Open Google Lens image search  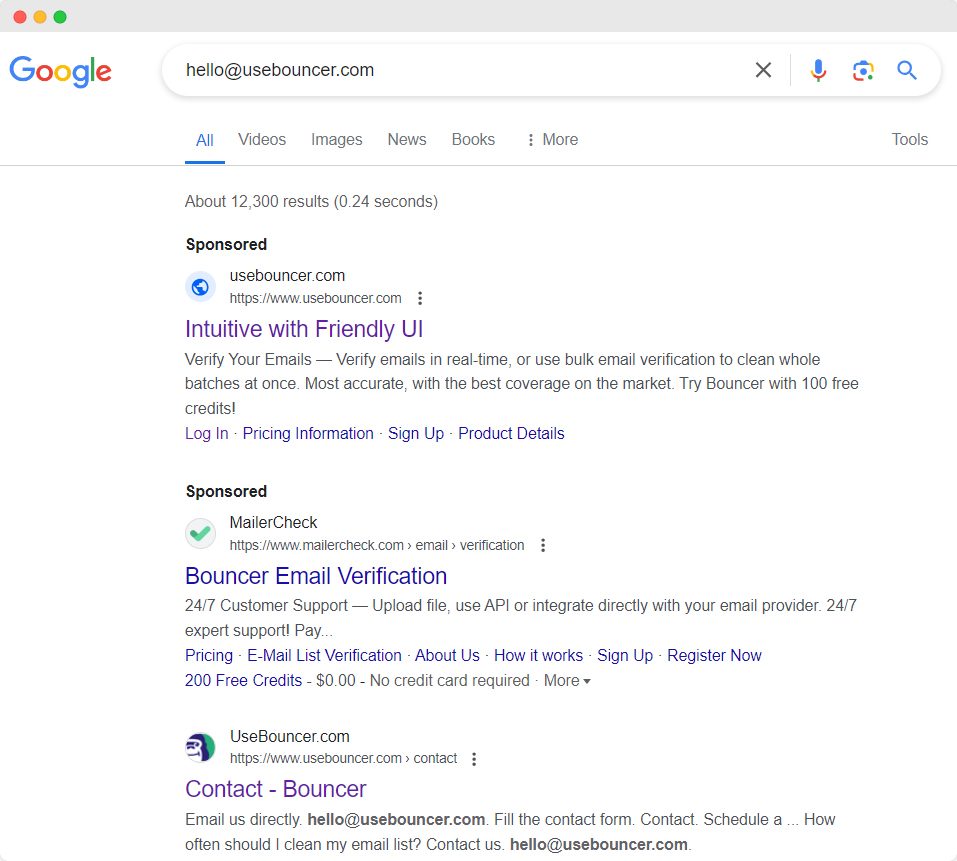pyautogui.click(x=863, y=70)
